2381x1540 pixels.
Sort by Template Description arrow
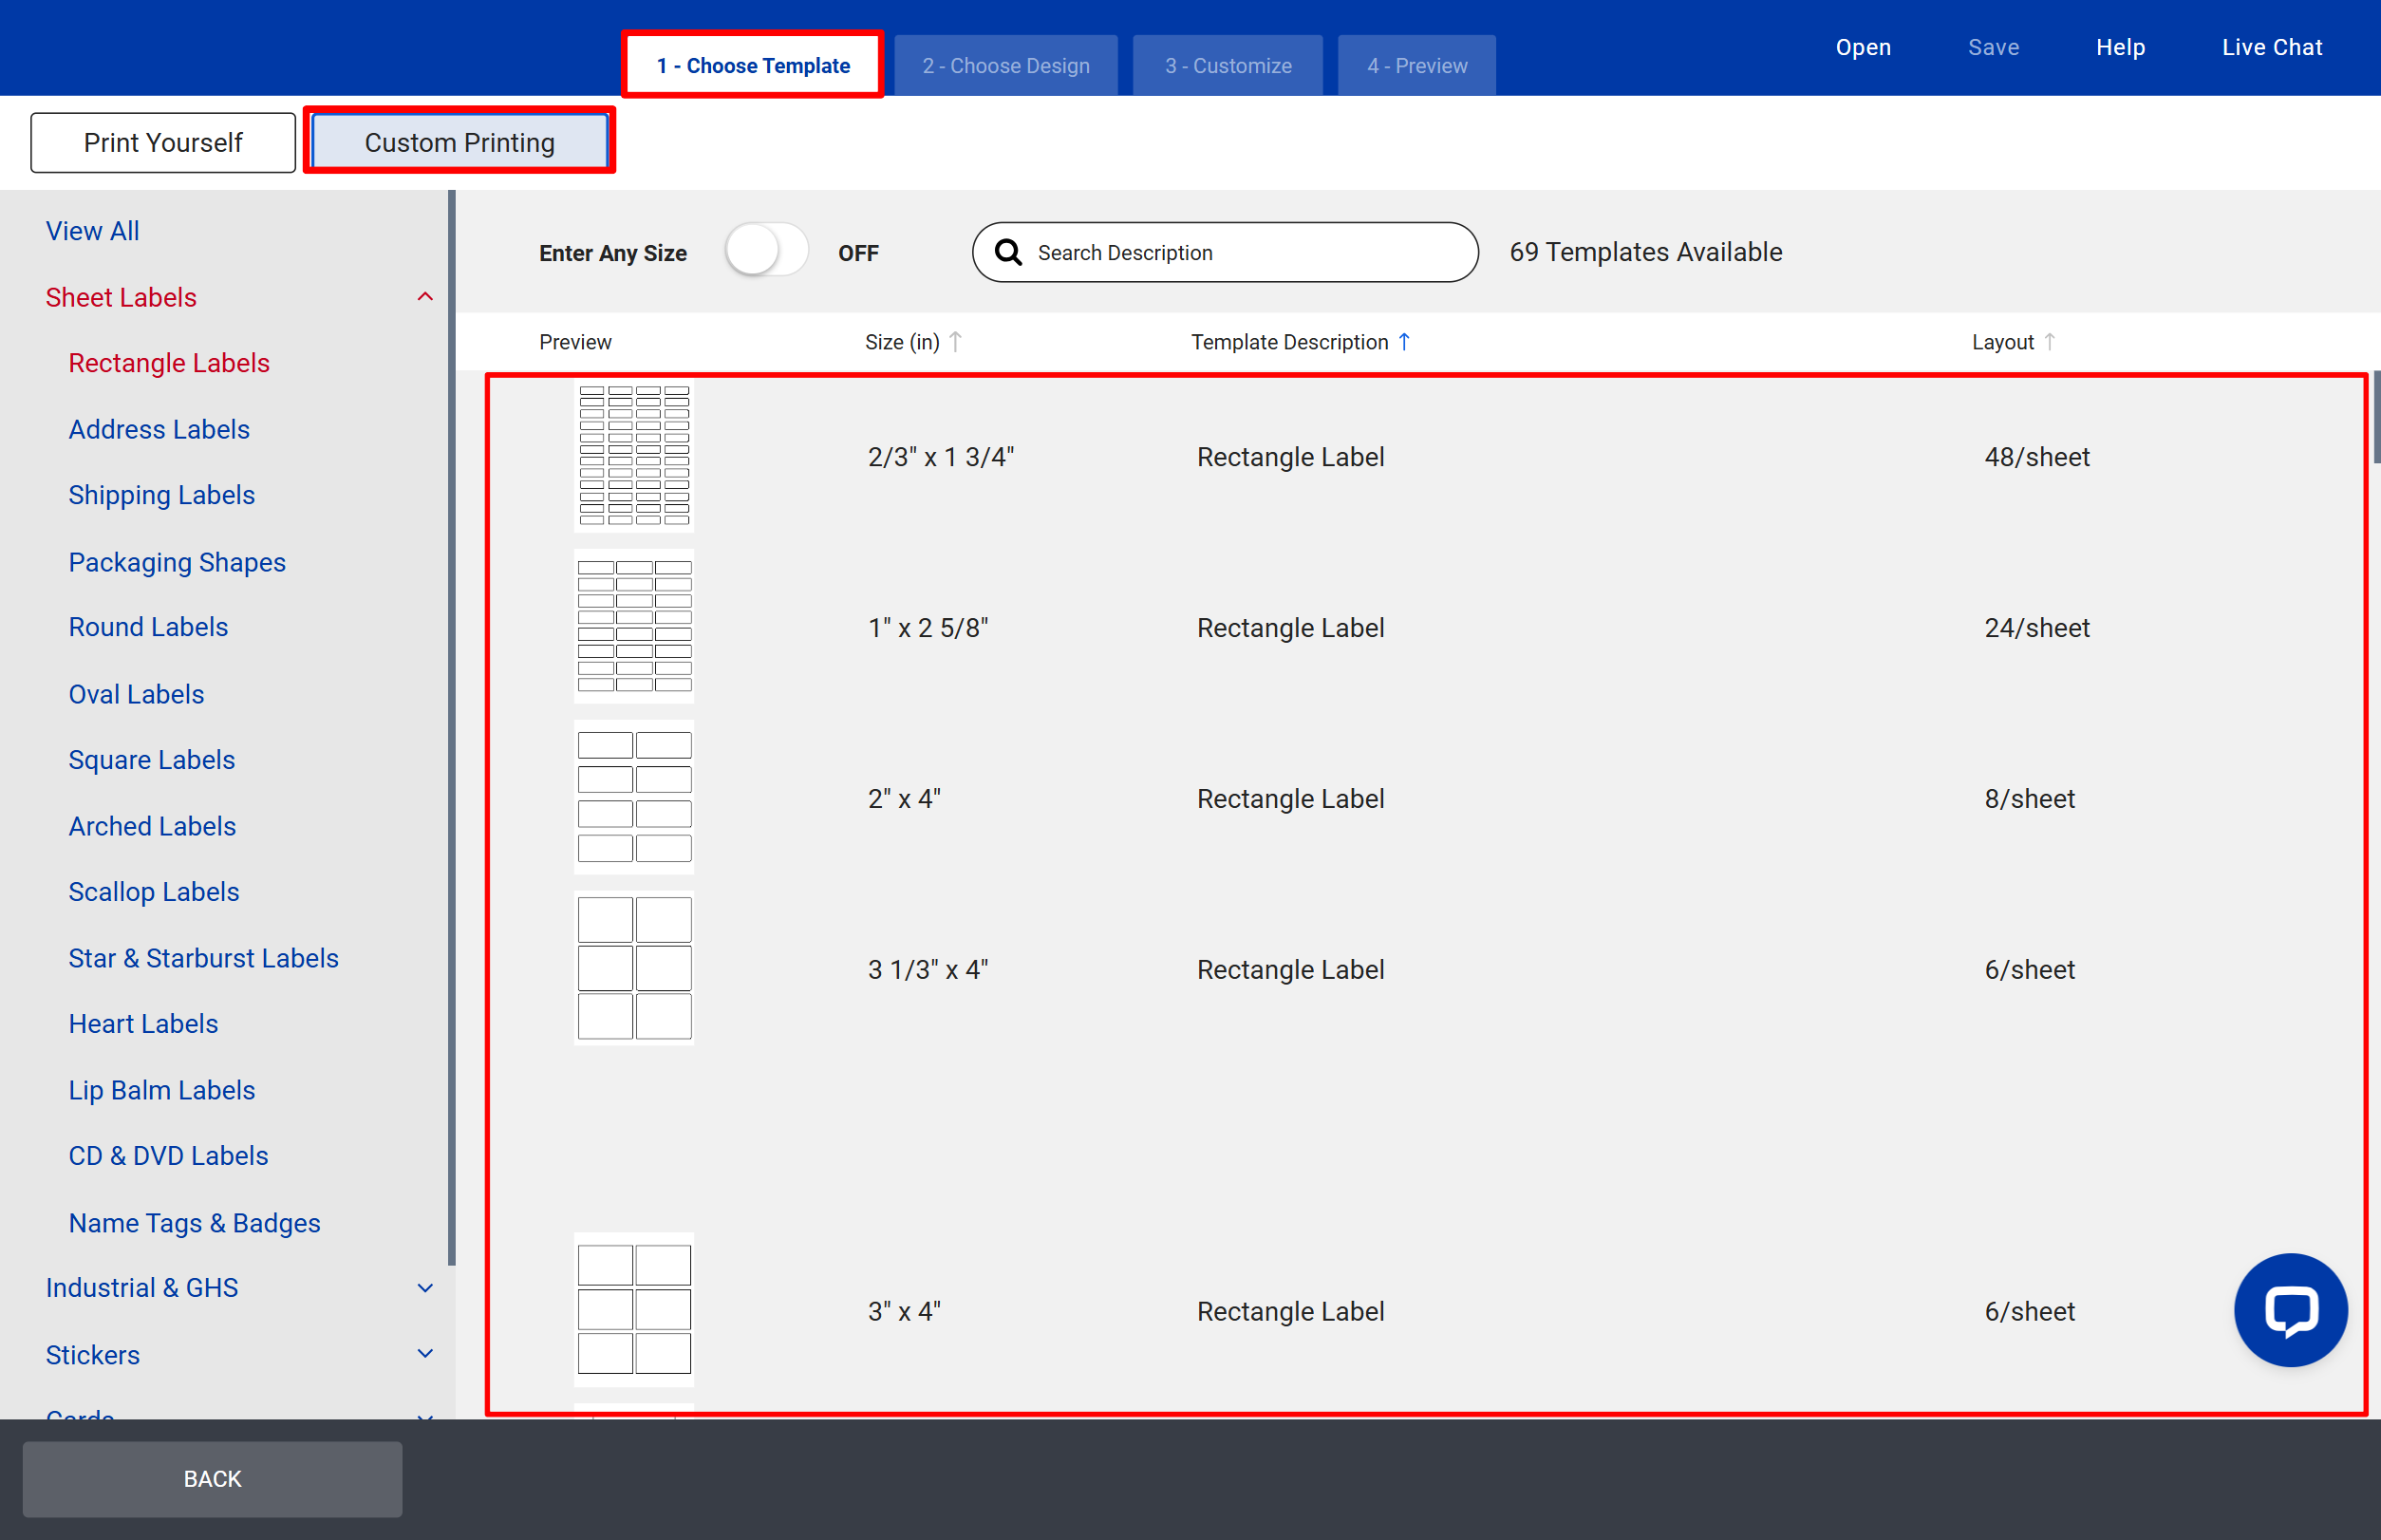[x=1404, y=342]
